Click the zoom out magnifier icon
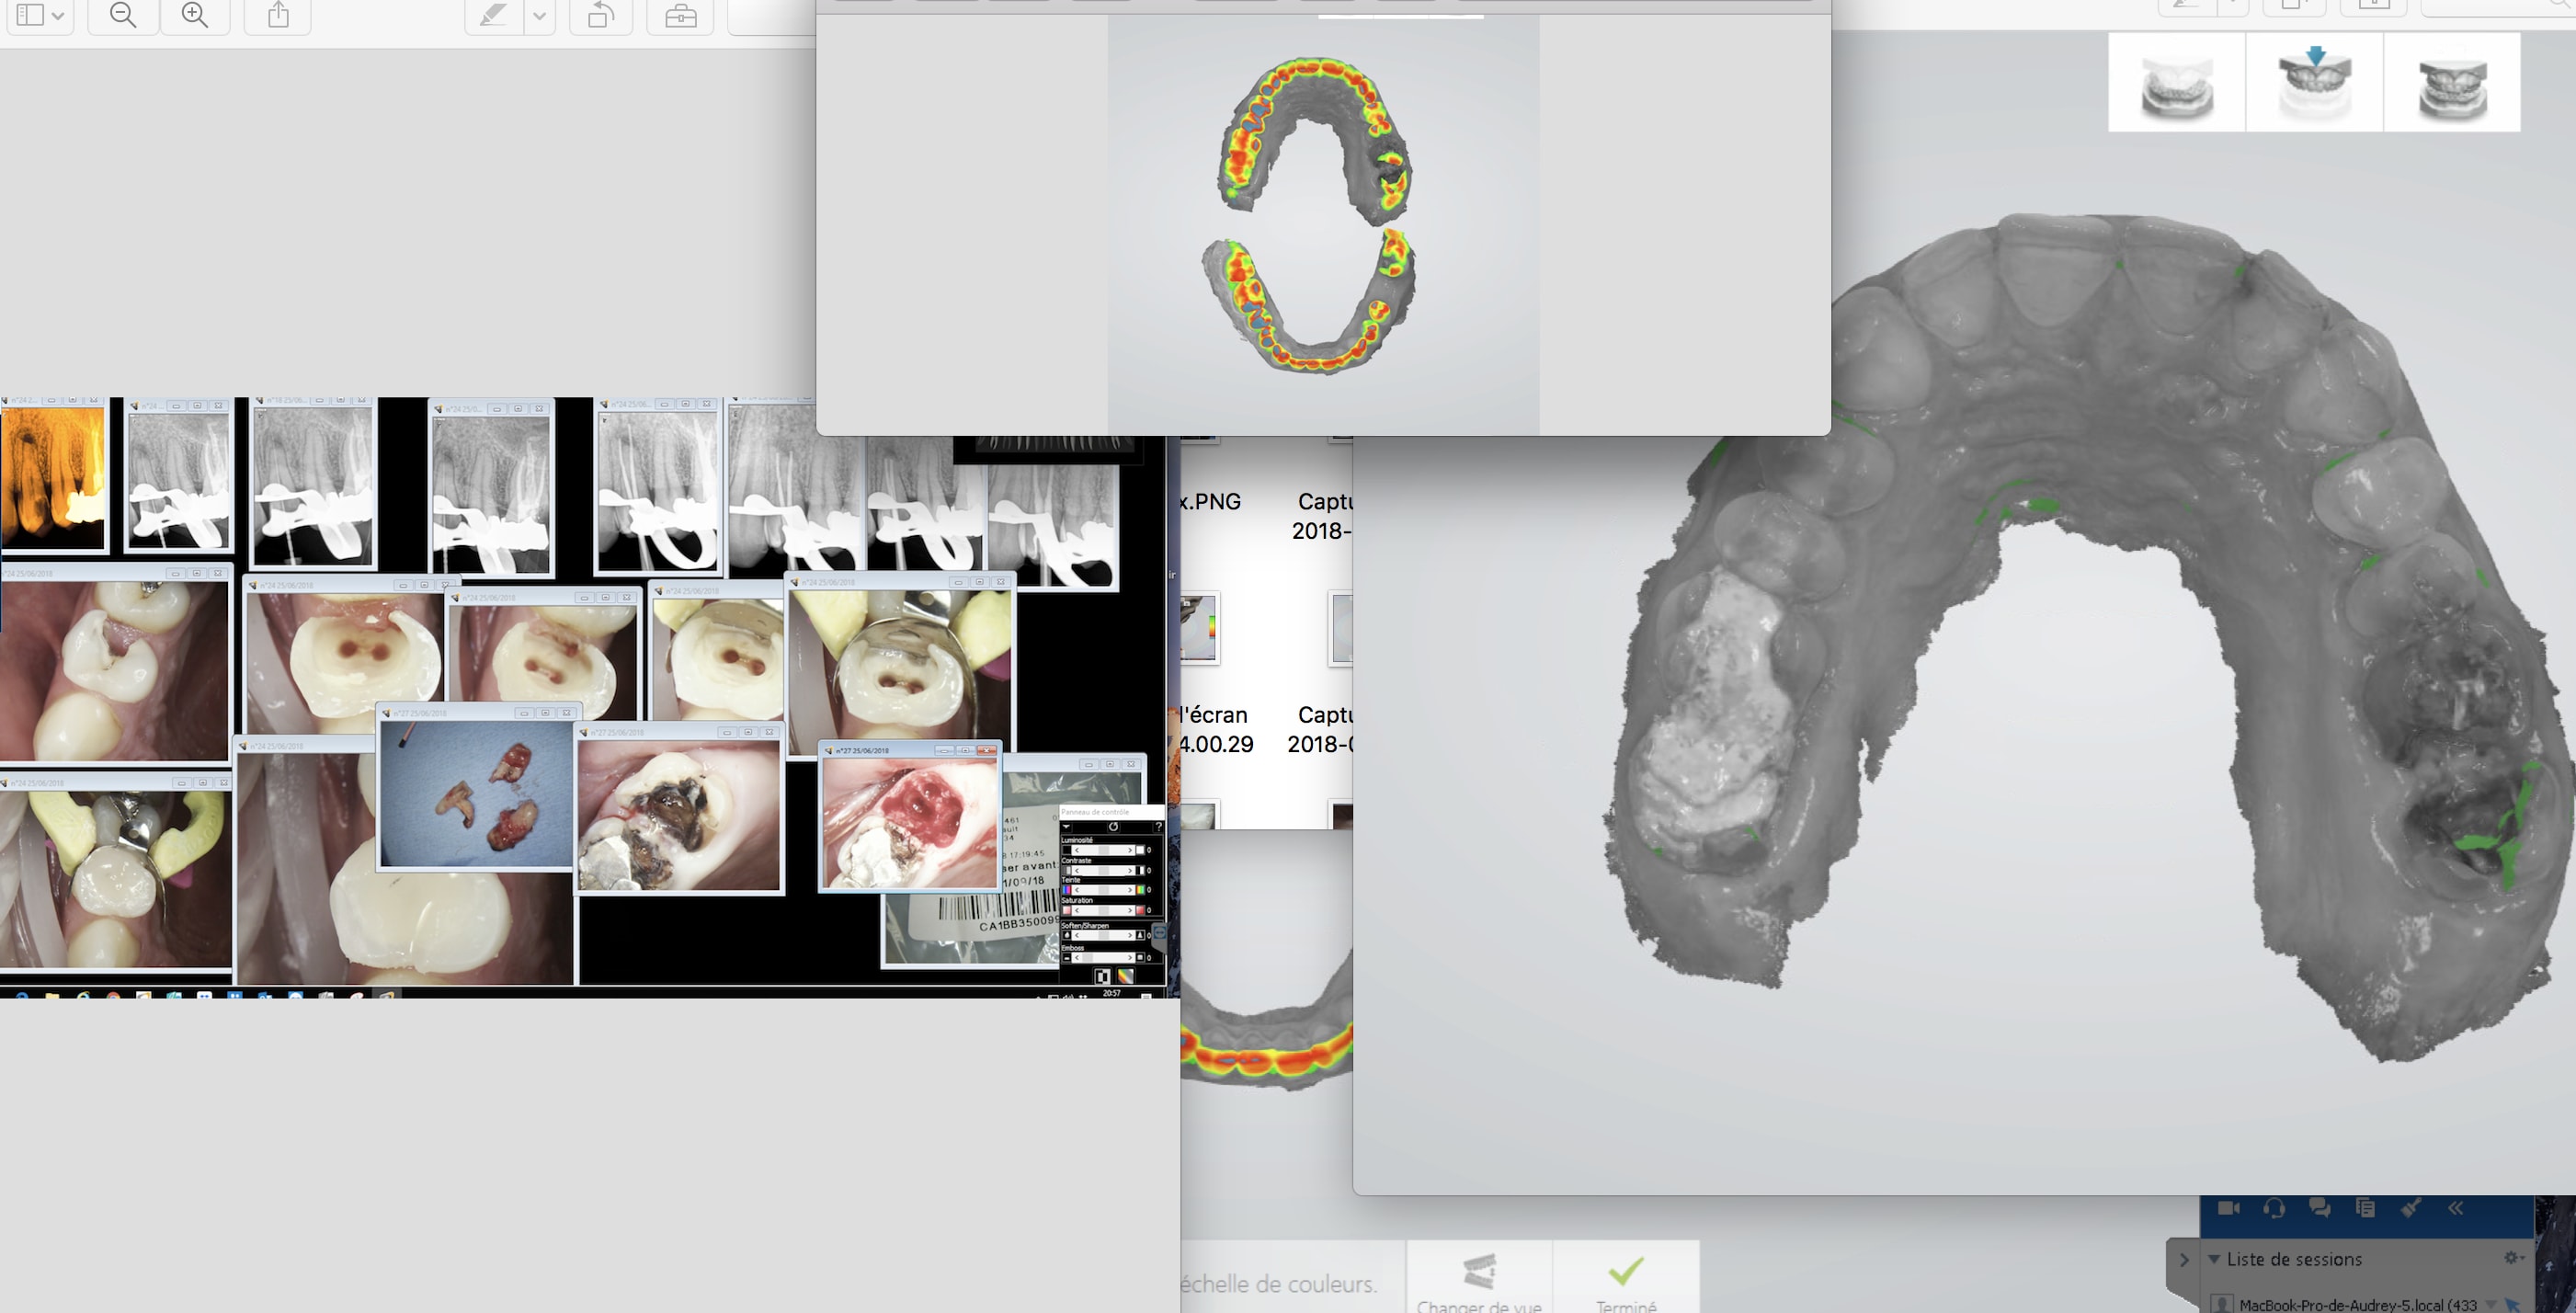This screenshot has height=1313, width=2576. (x=123, y=15)
